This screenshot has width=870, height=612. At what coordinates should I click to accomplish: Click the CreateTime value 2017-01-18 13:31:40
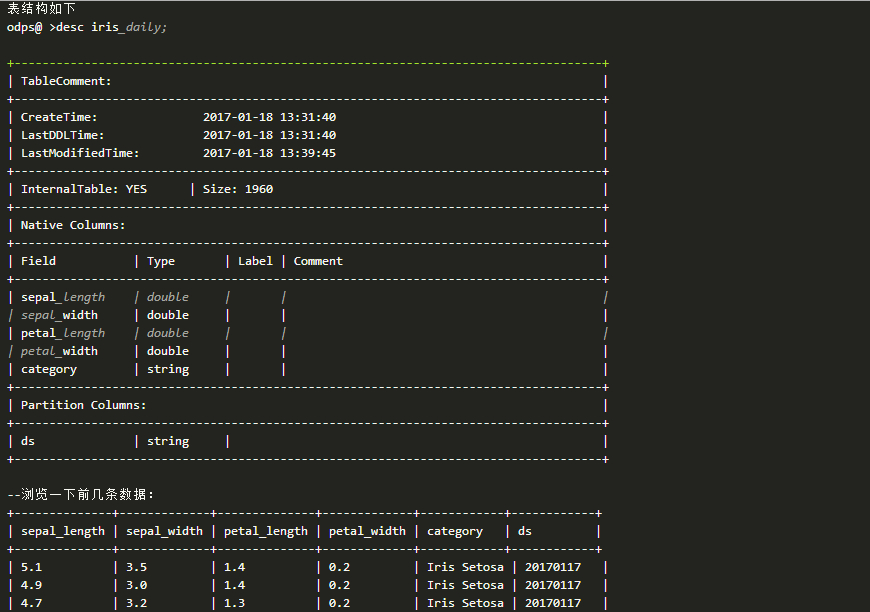(x=269, y=117)
